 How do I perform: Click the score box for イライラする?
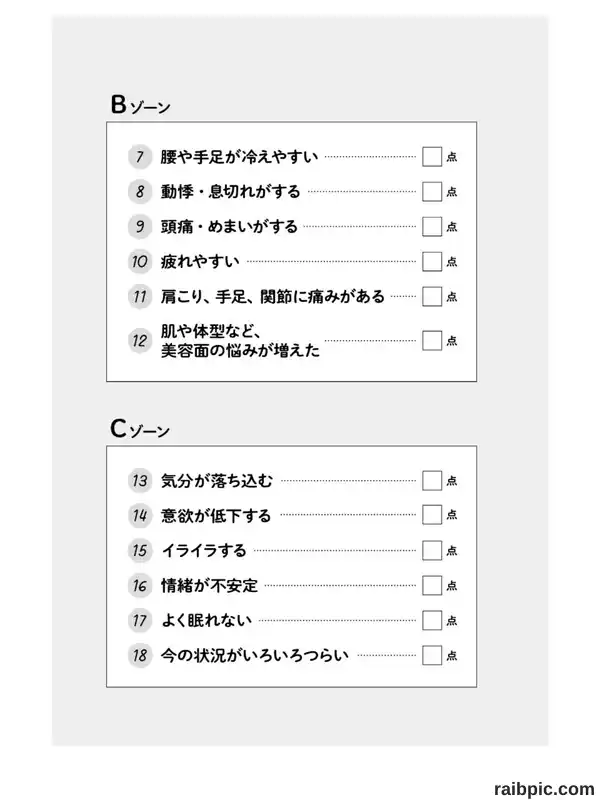[x=432, y=551]
